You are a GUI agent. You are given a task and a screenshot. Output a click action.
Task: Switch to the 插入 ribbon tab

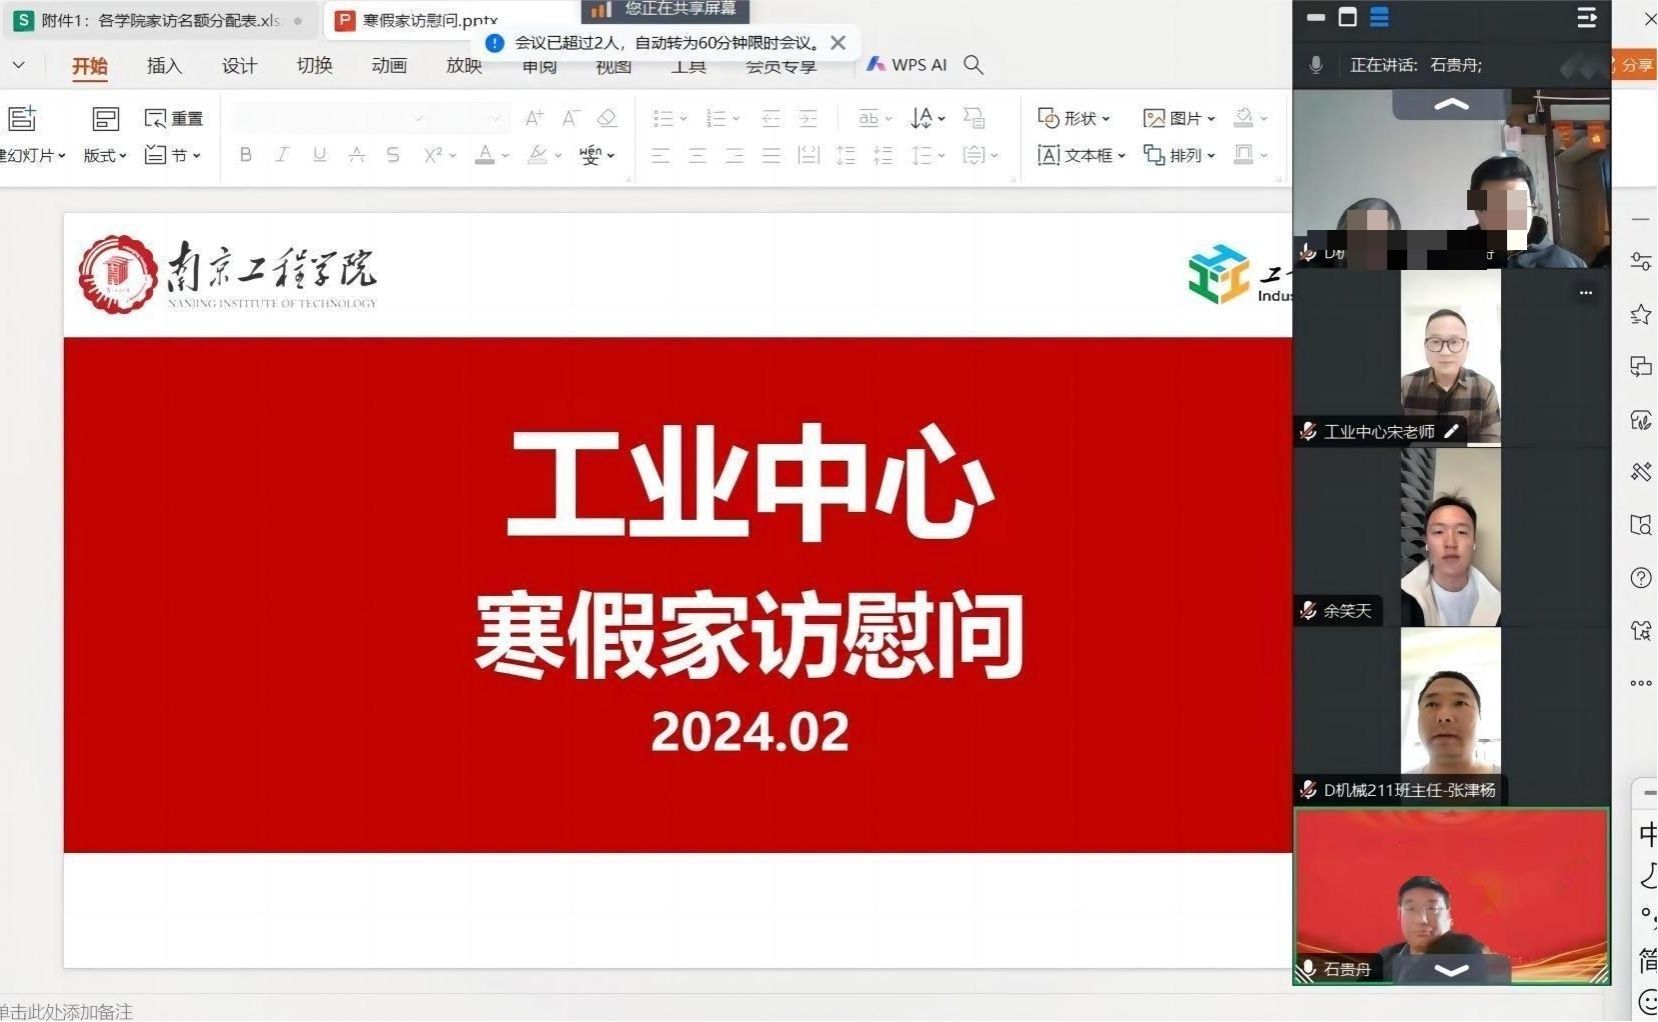tap(164, 66)
